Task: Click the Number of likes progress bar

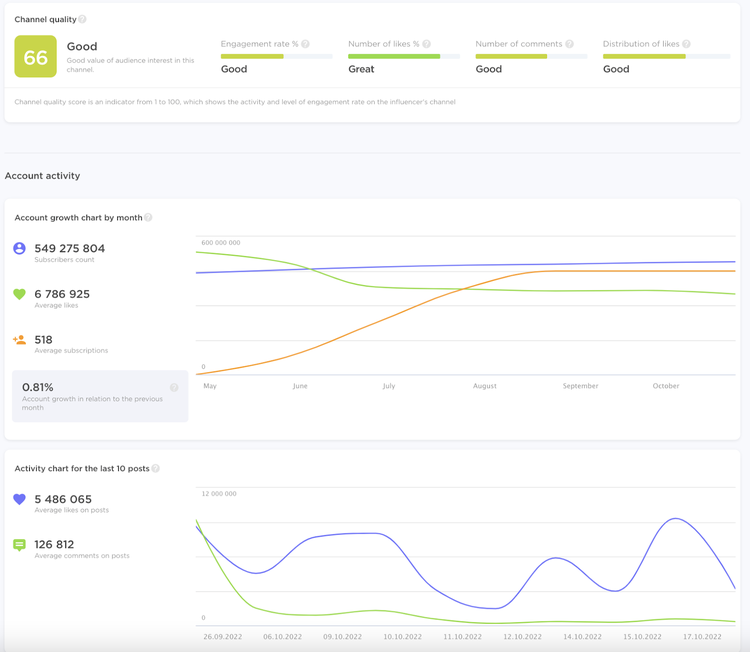Action: (x=404, y=56)
